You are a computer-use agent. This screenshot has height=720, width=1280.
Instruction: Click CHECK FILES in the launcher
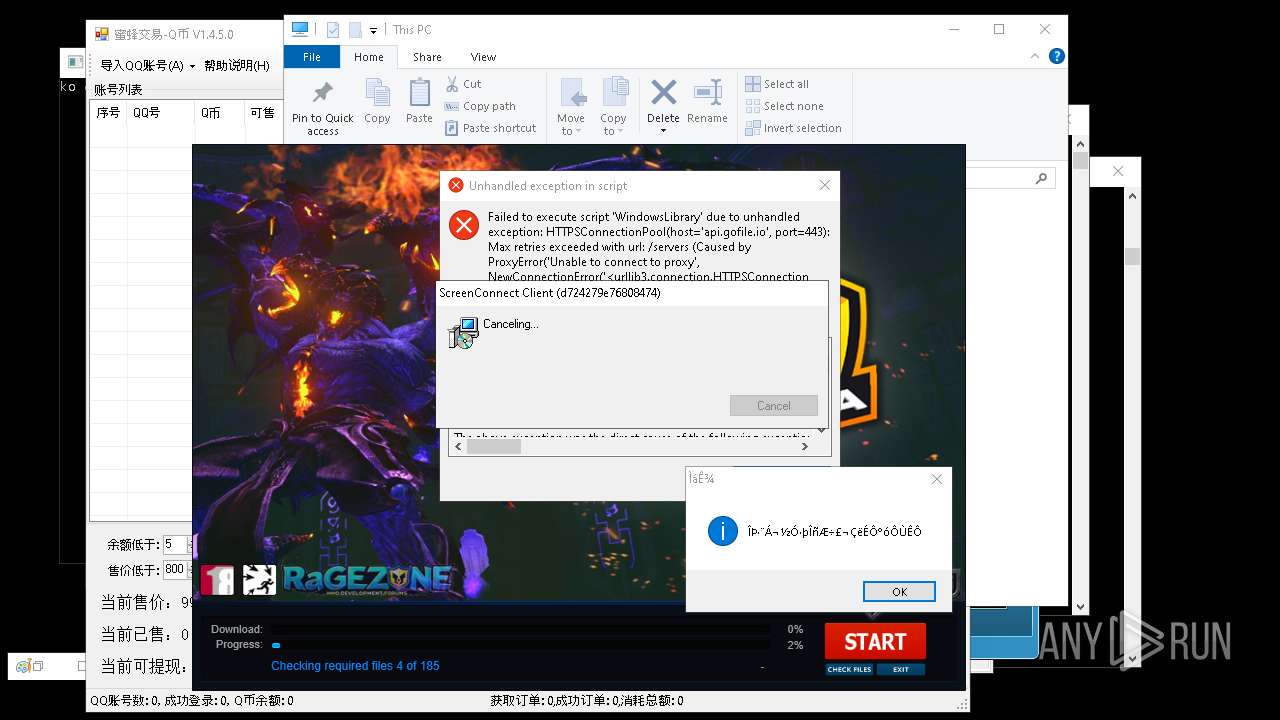(x=849, y=669)
